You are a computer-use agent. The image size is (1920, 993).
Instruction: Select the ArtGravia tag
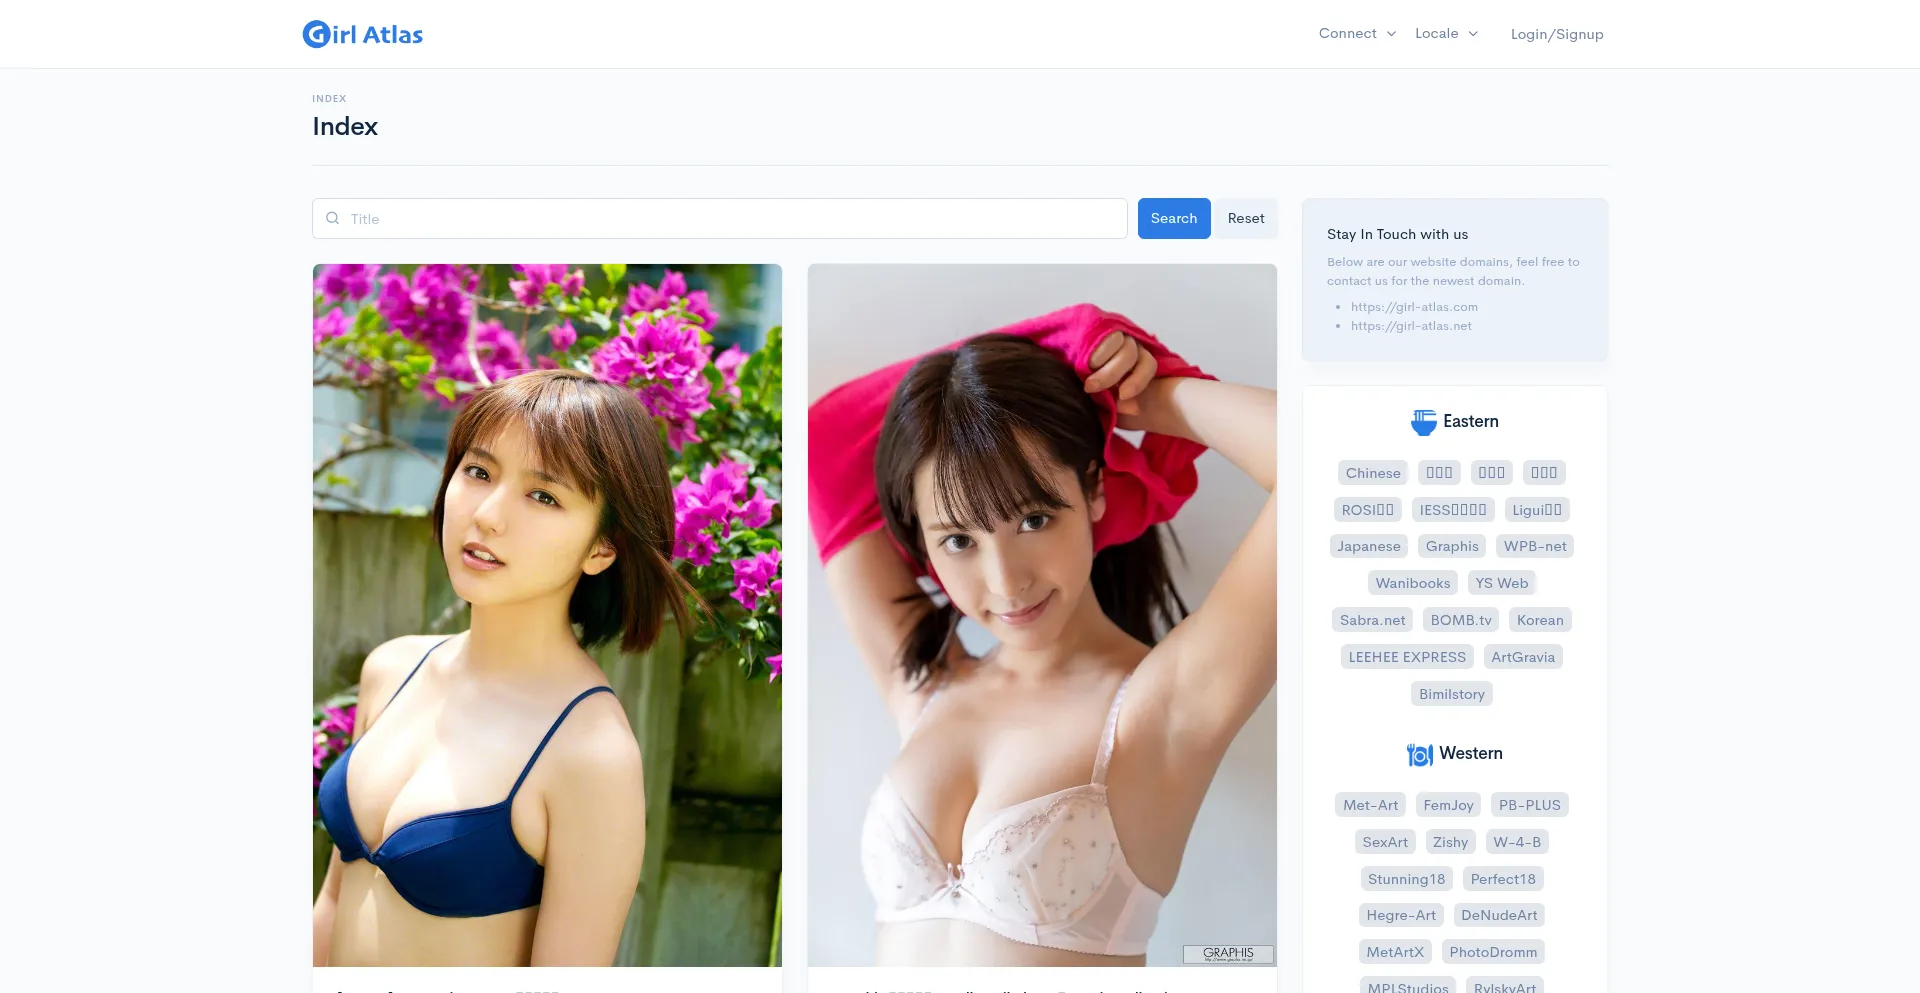1523,657
